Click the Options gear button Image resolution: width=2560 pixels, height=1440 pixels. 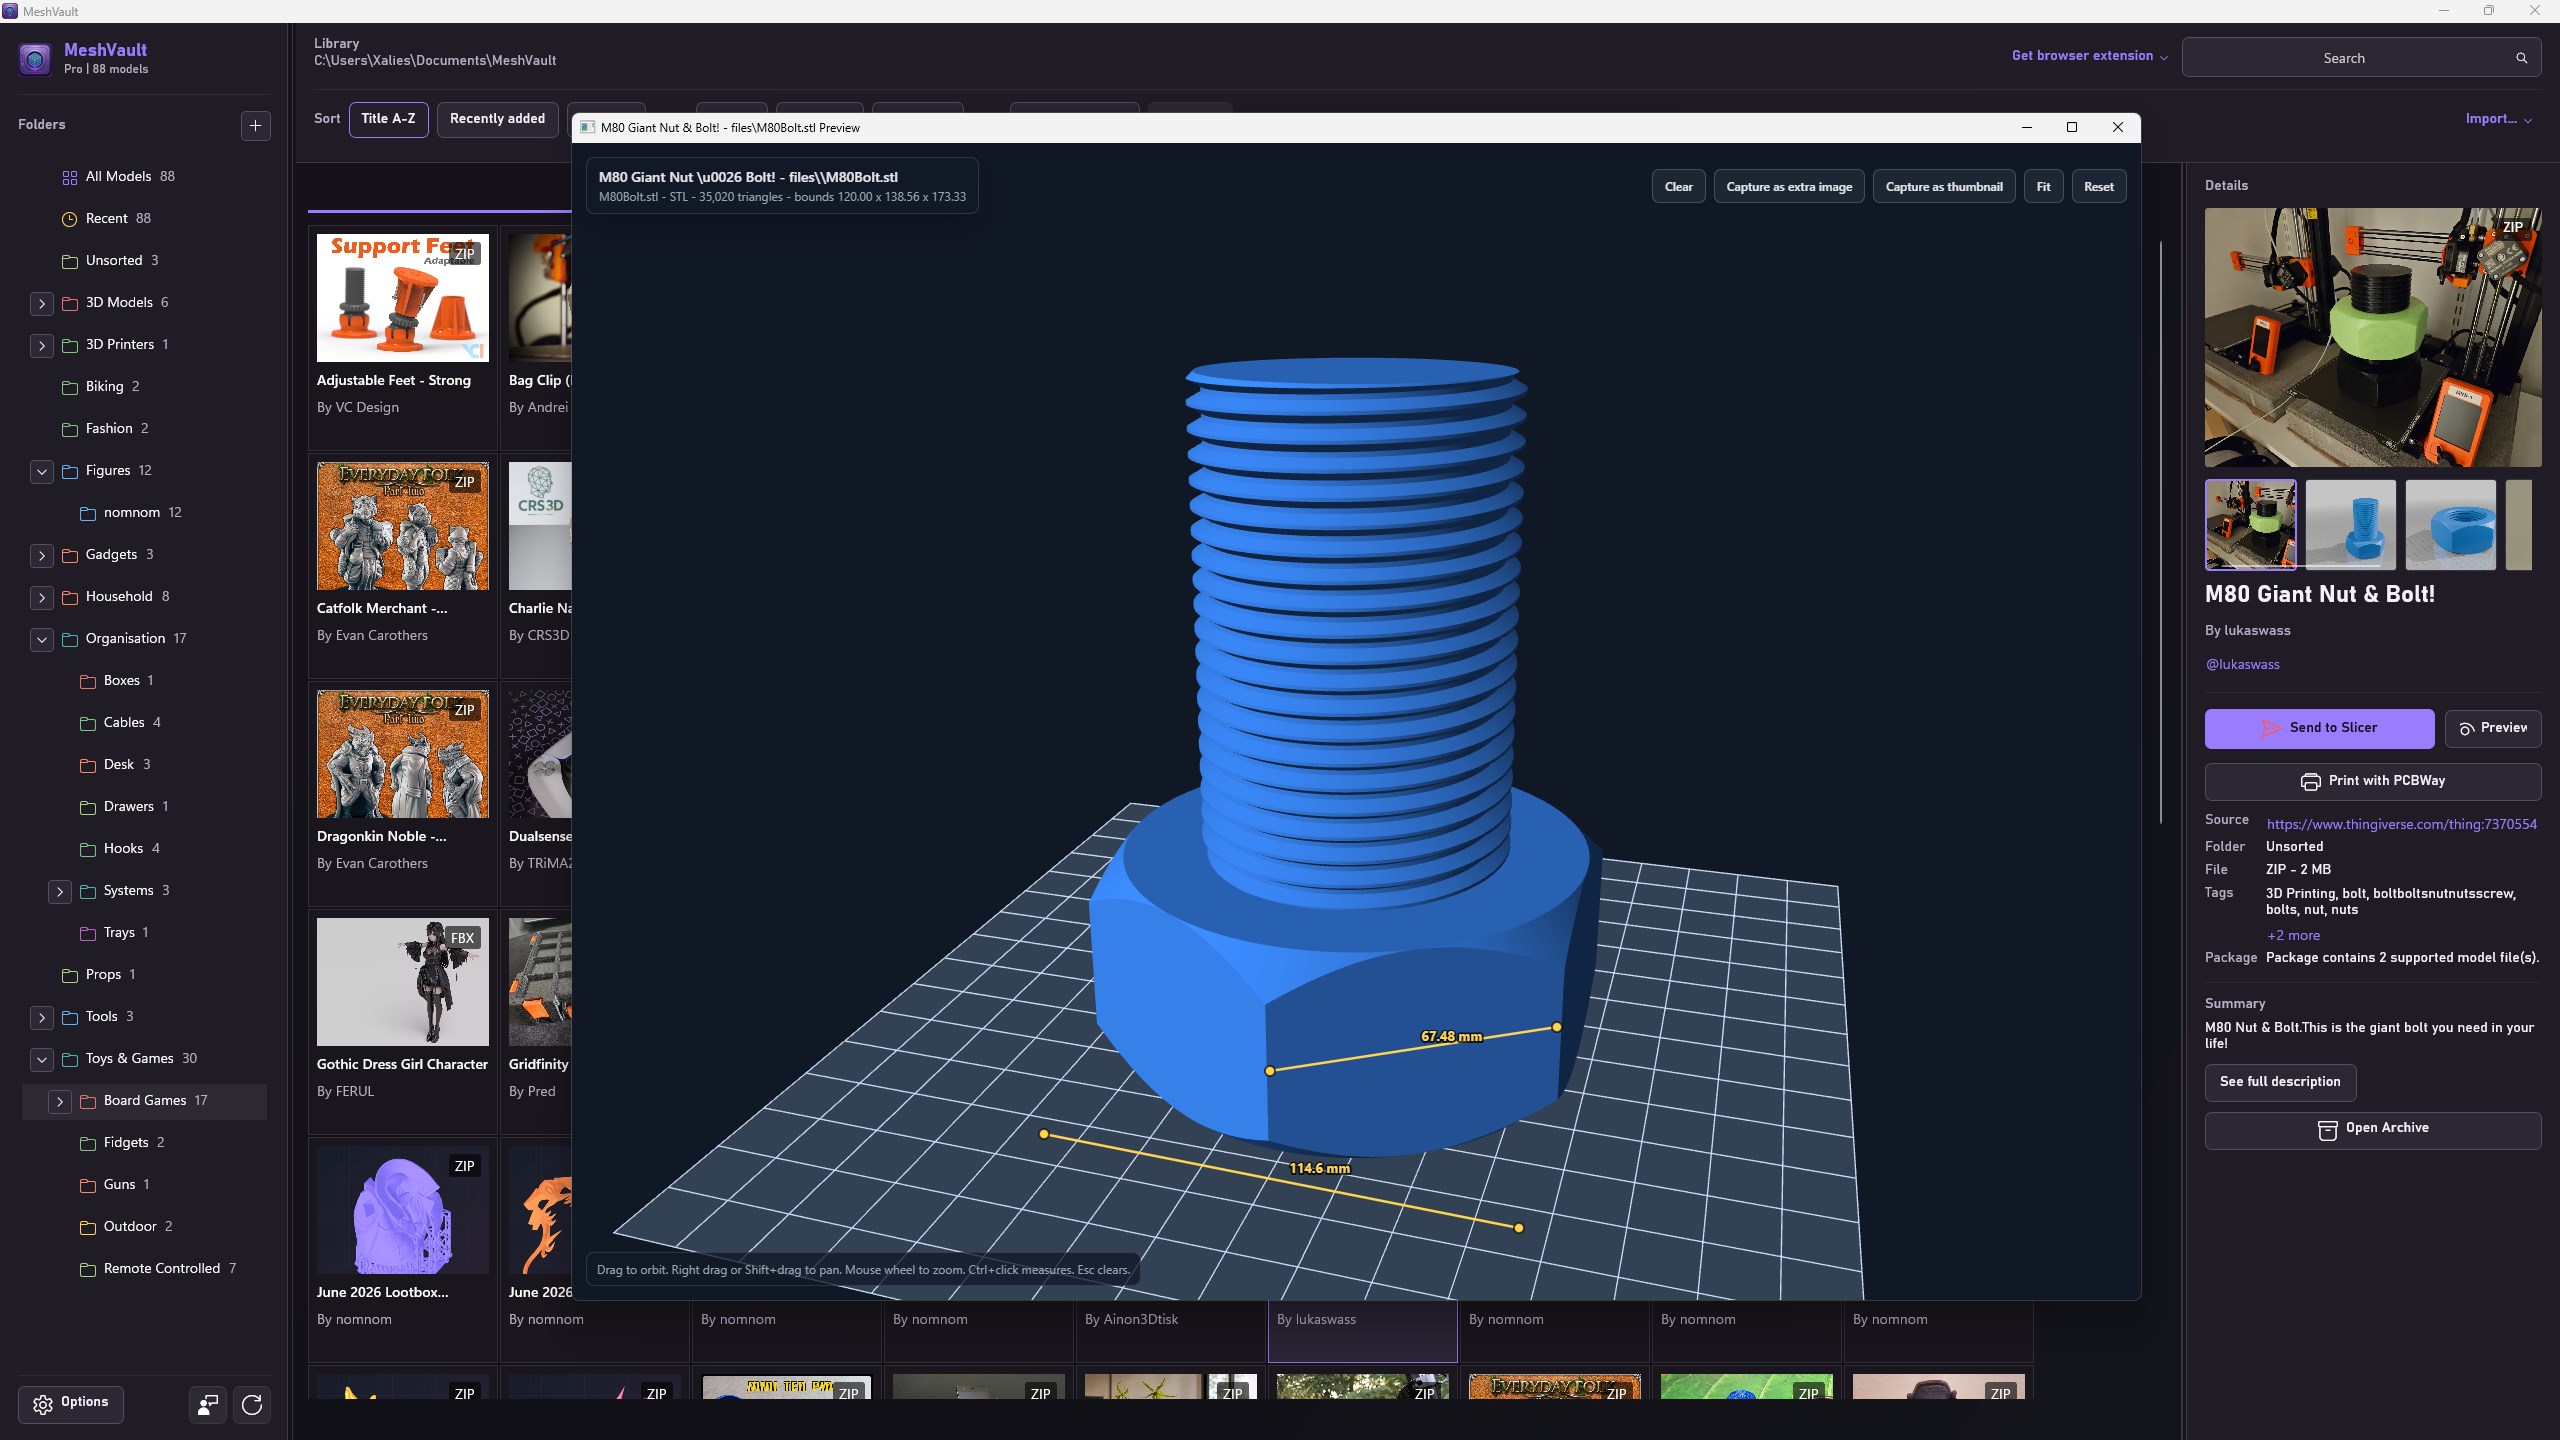coord(71,1404)
